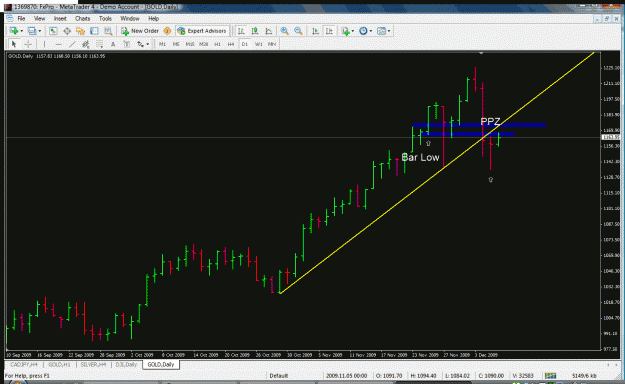Pick the vertical line drawing tool
The height and width of the screenshot is (384, 625).
[45, 44]
